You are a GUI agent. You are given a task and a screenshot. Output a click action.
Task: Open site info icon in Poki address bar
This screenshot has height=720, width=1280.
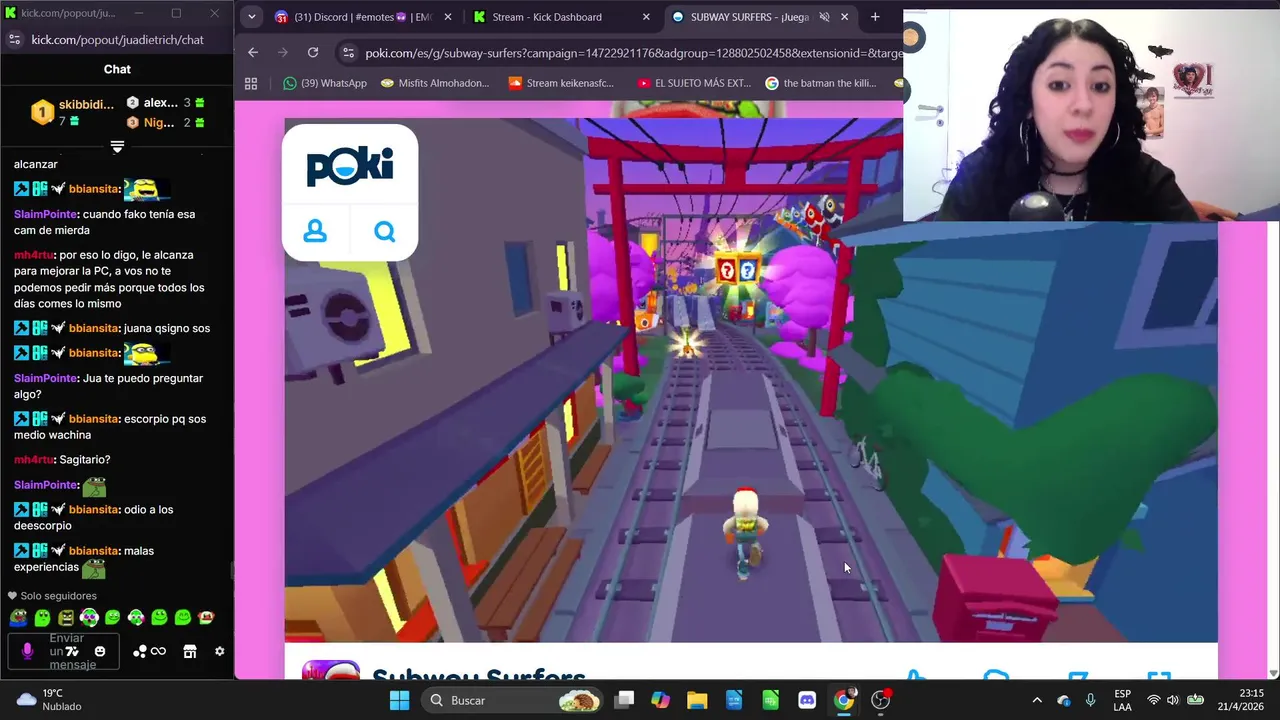(347, 53)
